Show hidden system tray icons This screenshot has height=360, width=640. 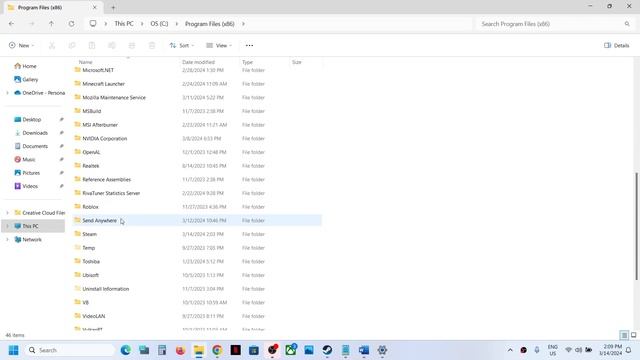(510, 350)
